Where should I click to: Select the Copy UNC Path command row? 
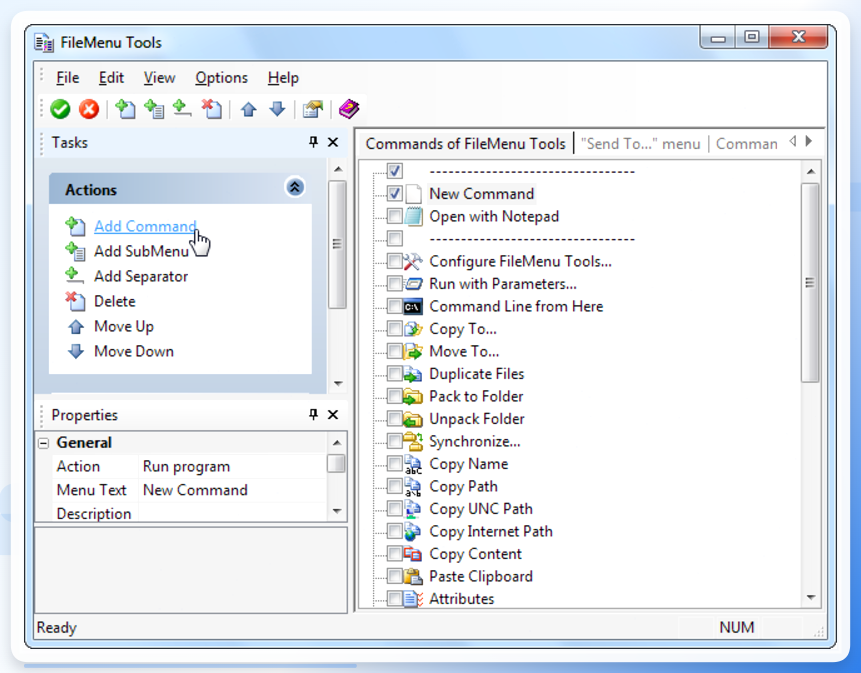(x=480, y=509)
